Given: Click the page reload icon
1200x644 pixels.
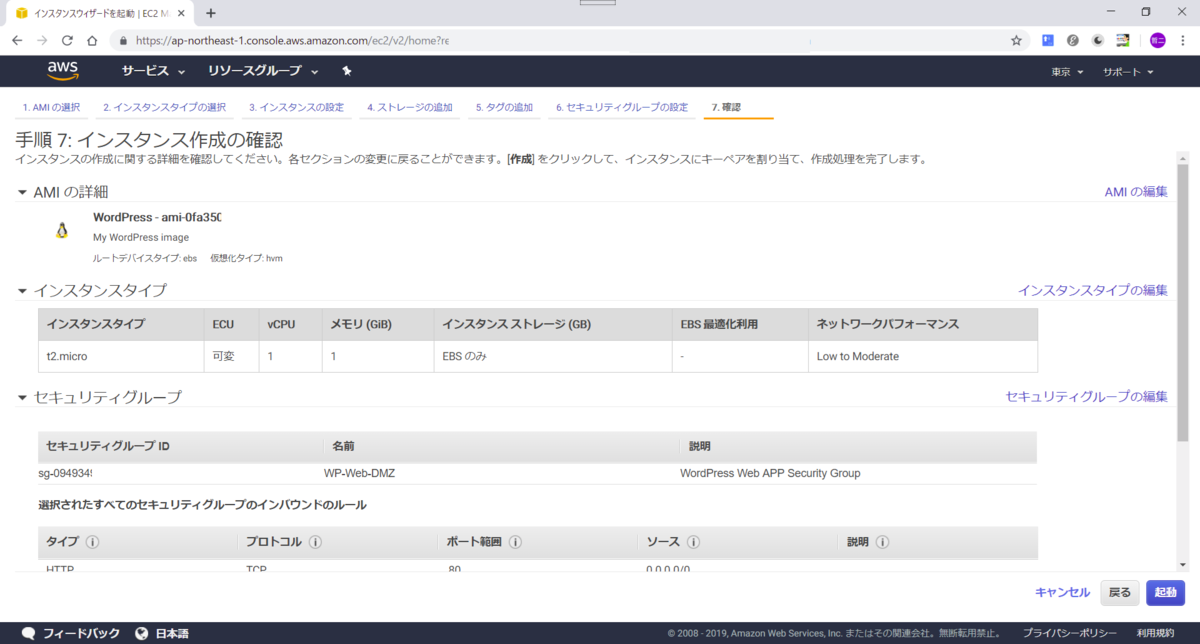Looking at the screenshot, I should [66, 40].
